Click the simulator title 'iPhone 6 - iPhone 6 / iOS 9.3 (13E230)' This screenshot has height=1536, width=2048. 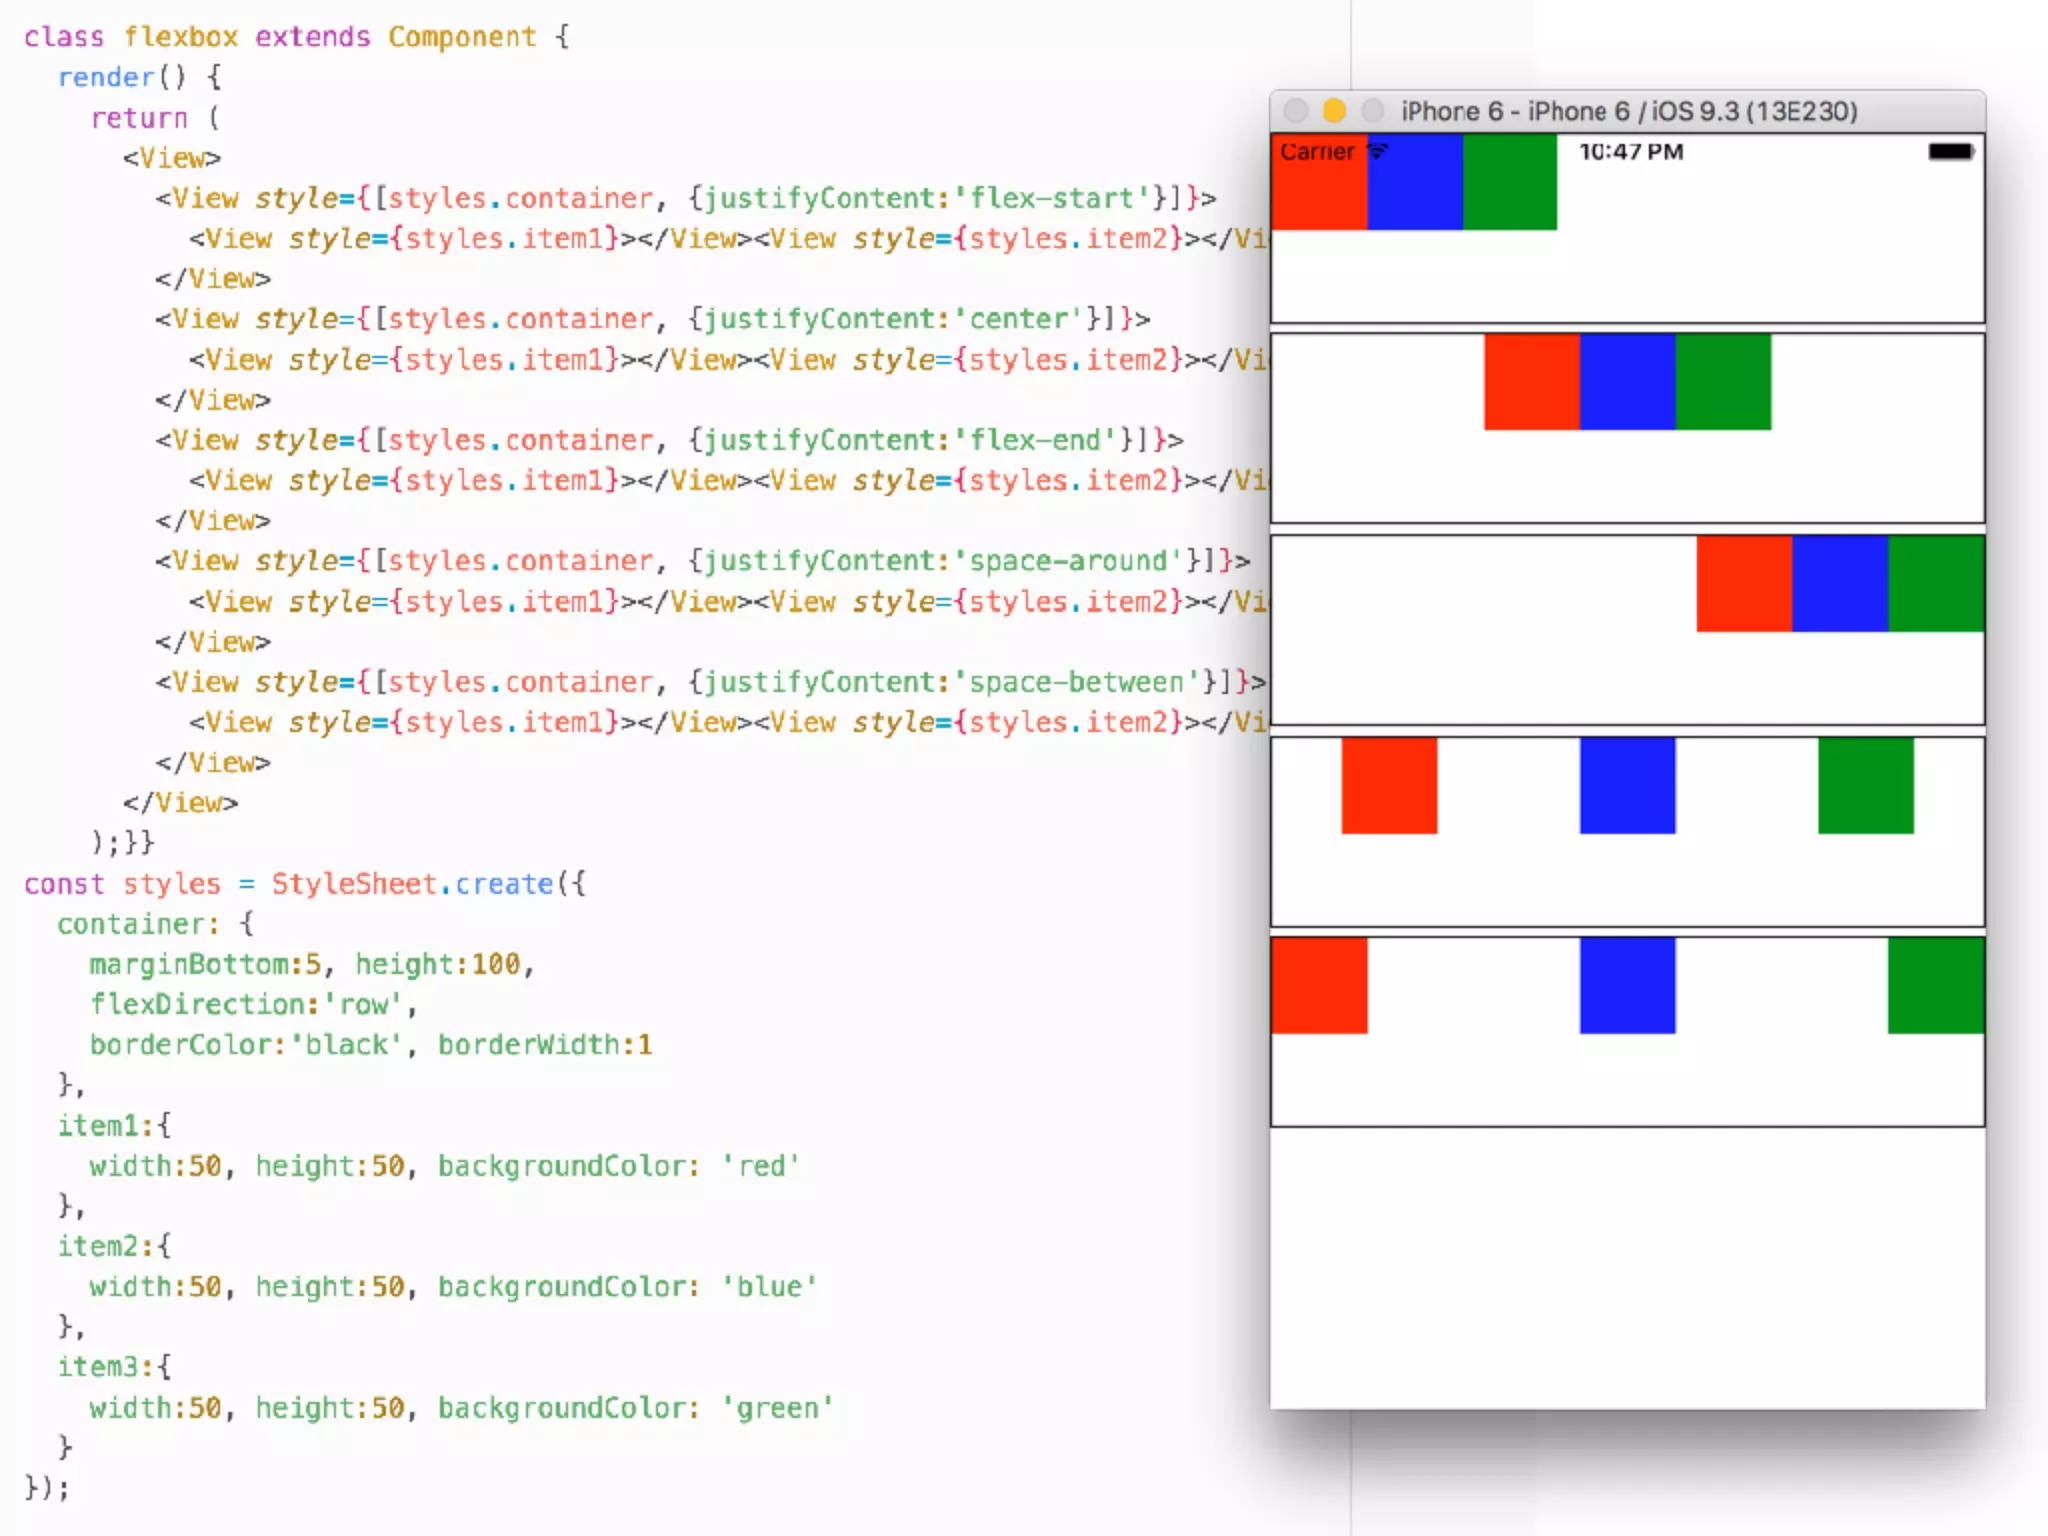click(x=1629, y=111)
